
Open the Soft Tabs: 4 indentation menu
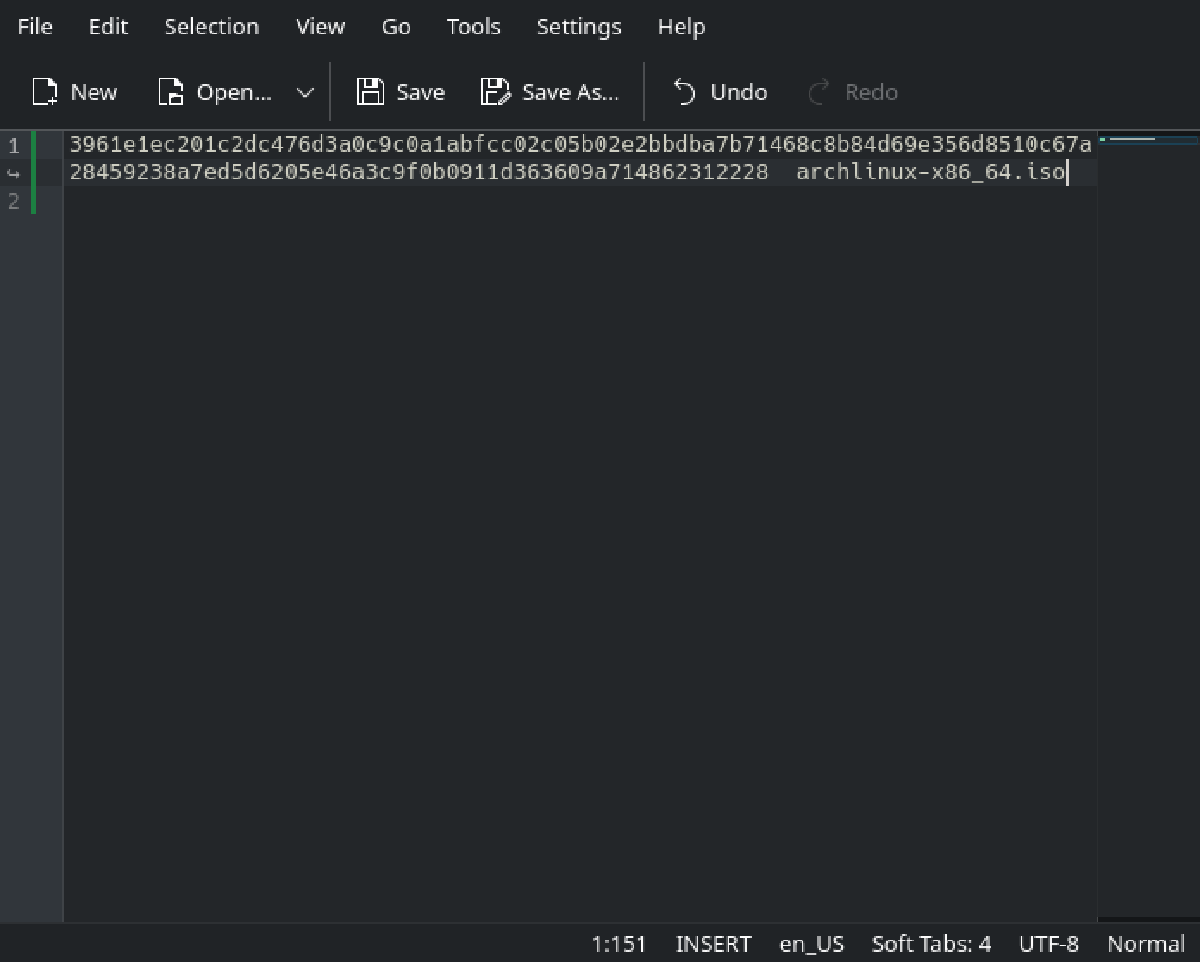[931, 944]
